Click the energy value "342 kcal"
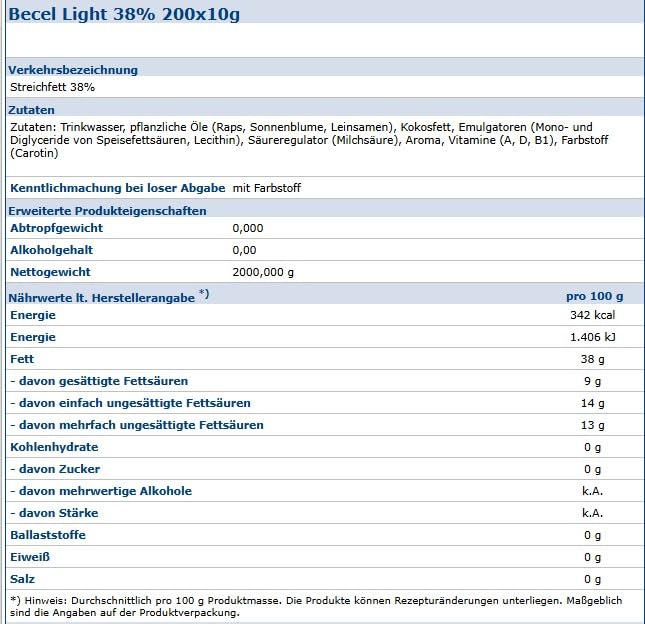The width and height of the screenshot is (645, 624). click(592, 315)
